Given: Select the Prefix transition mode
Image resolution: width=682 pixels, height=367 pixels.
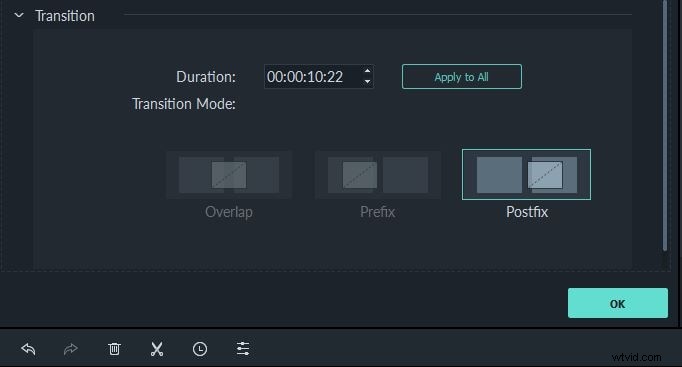Looking at the screenshot, I should coord(378,175).
